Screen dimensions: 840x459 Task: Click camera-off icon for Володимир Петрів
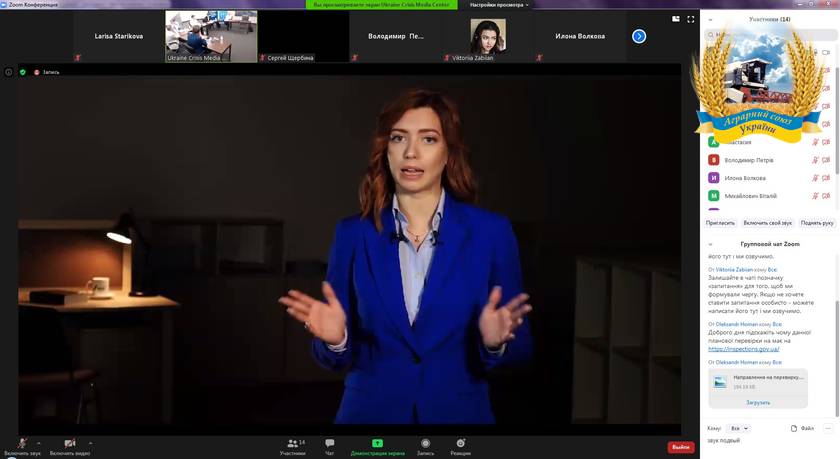[826, 160]
